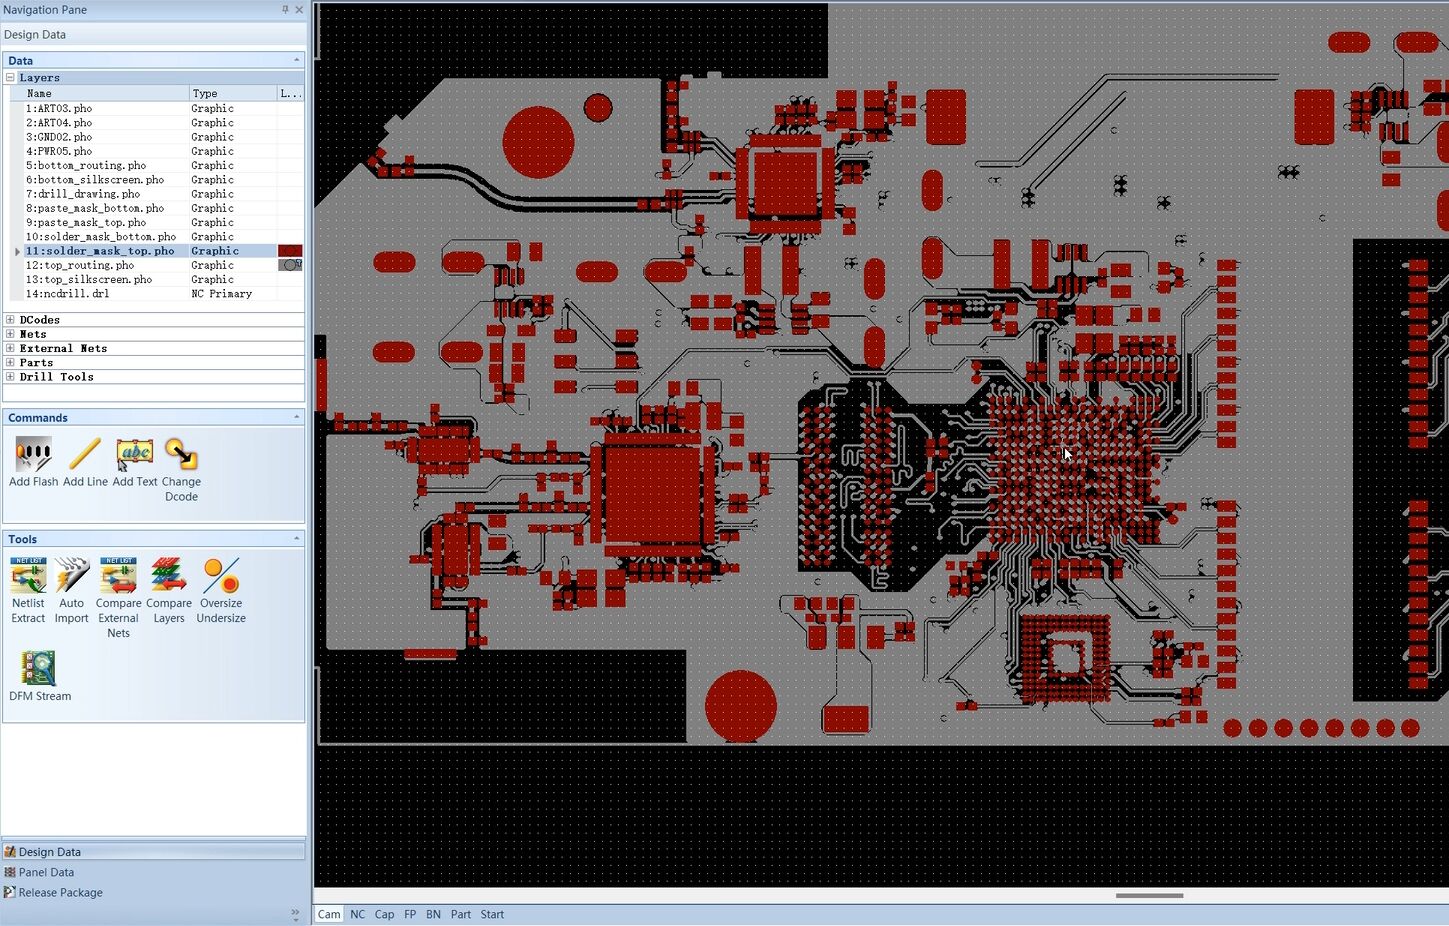The image size is (1449, 926).
Task: Click the solder_mask_top.pho red color swatch
Action: click(290, 251)
